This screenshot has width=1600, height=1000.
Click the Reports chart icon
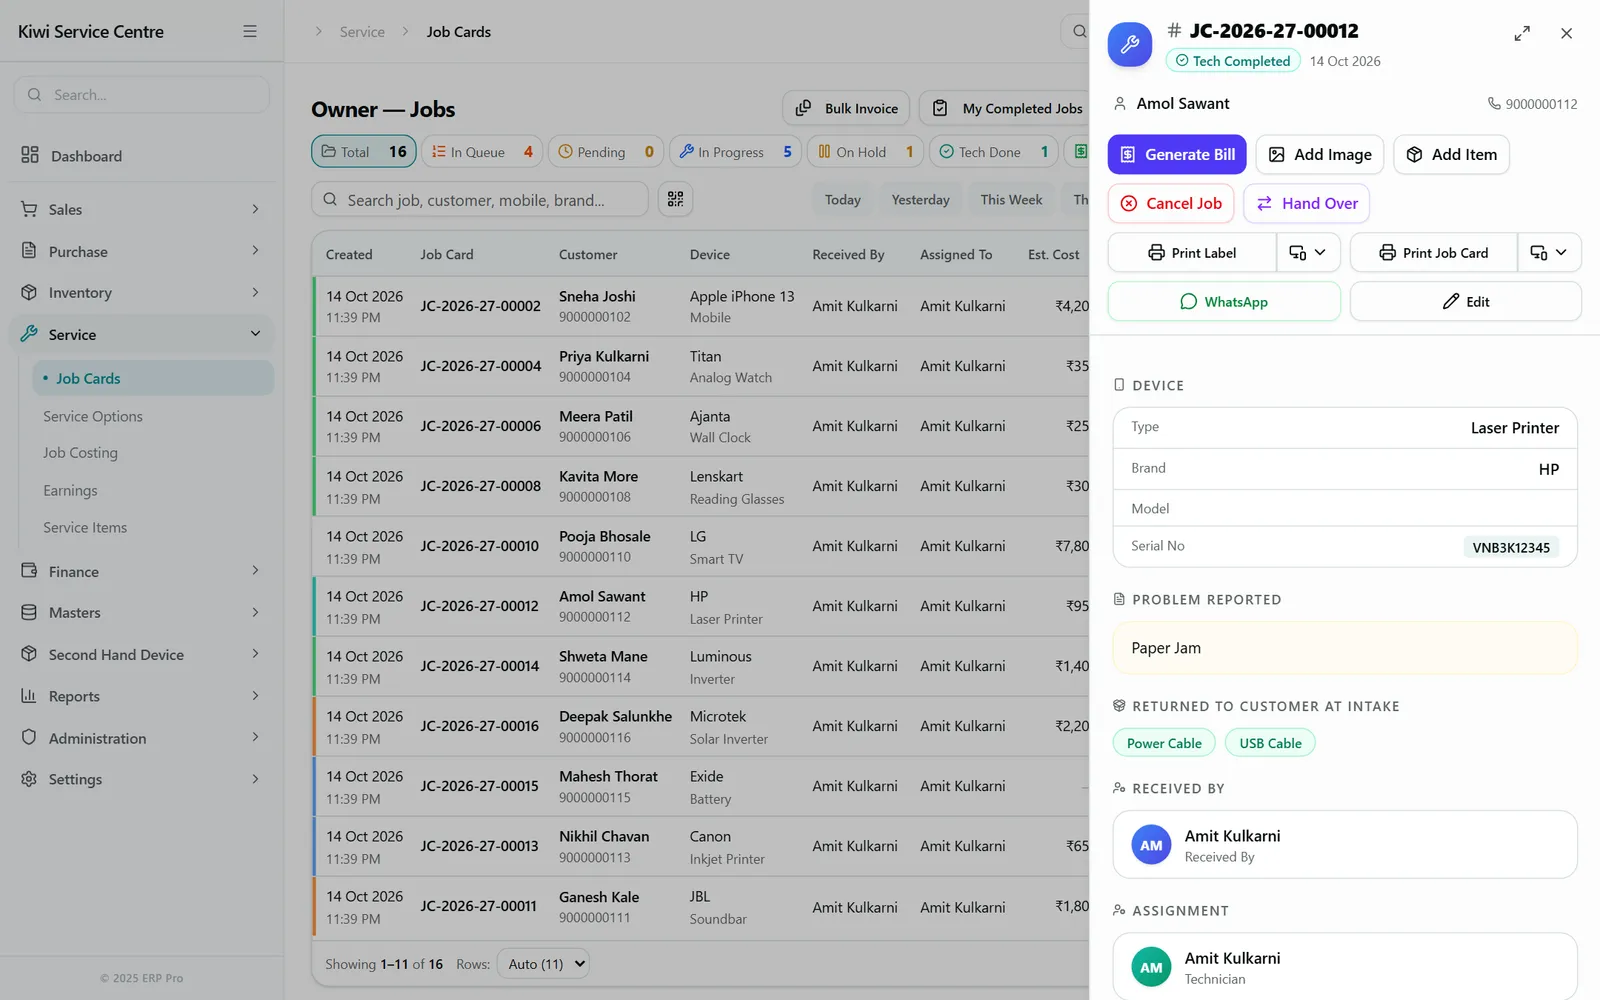tap(29, 696)
